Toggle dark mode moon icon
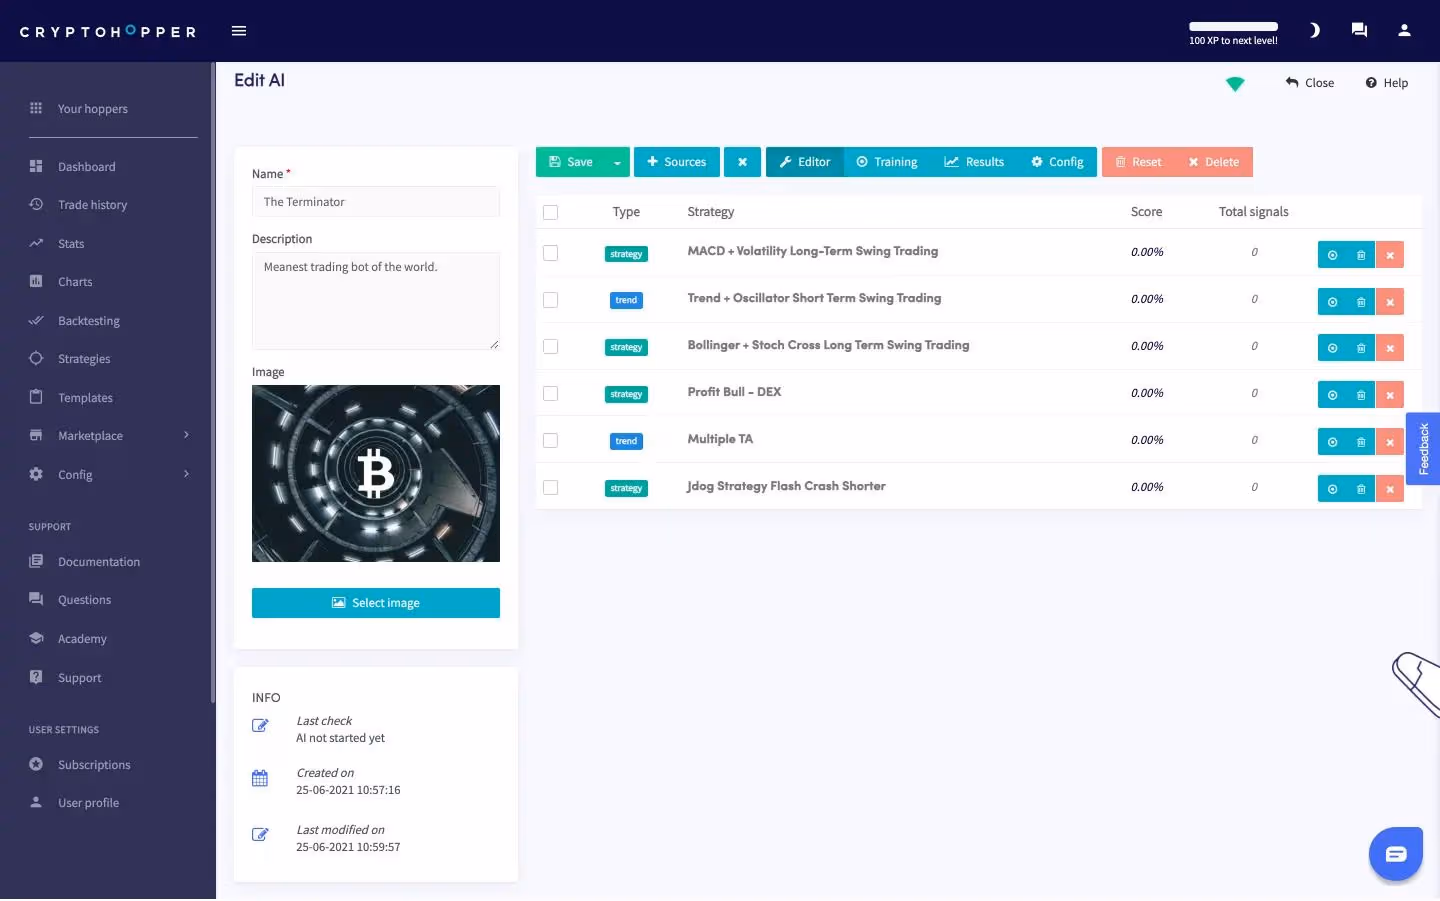 coord(1314,30)
